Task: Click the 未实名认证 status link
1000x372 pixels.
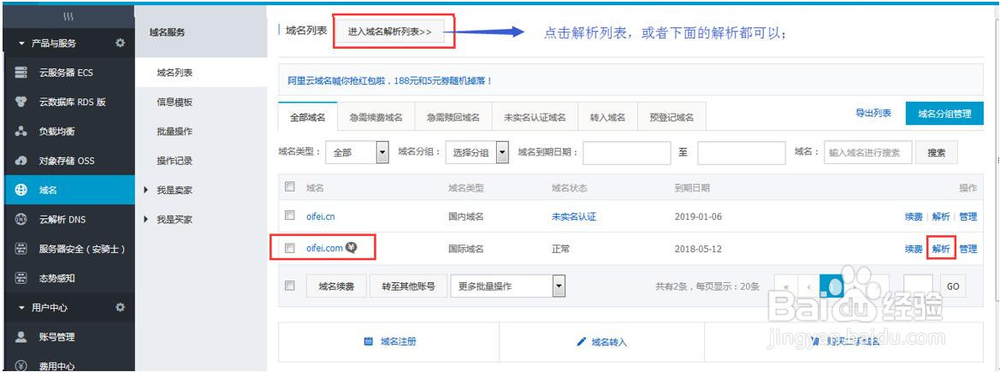Action: pos(573,216)
